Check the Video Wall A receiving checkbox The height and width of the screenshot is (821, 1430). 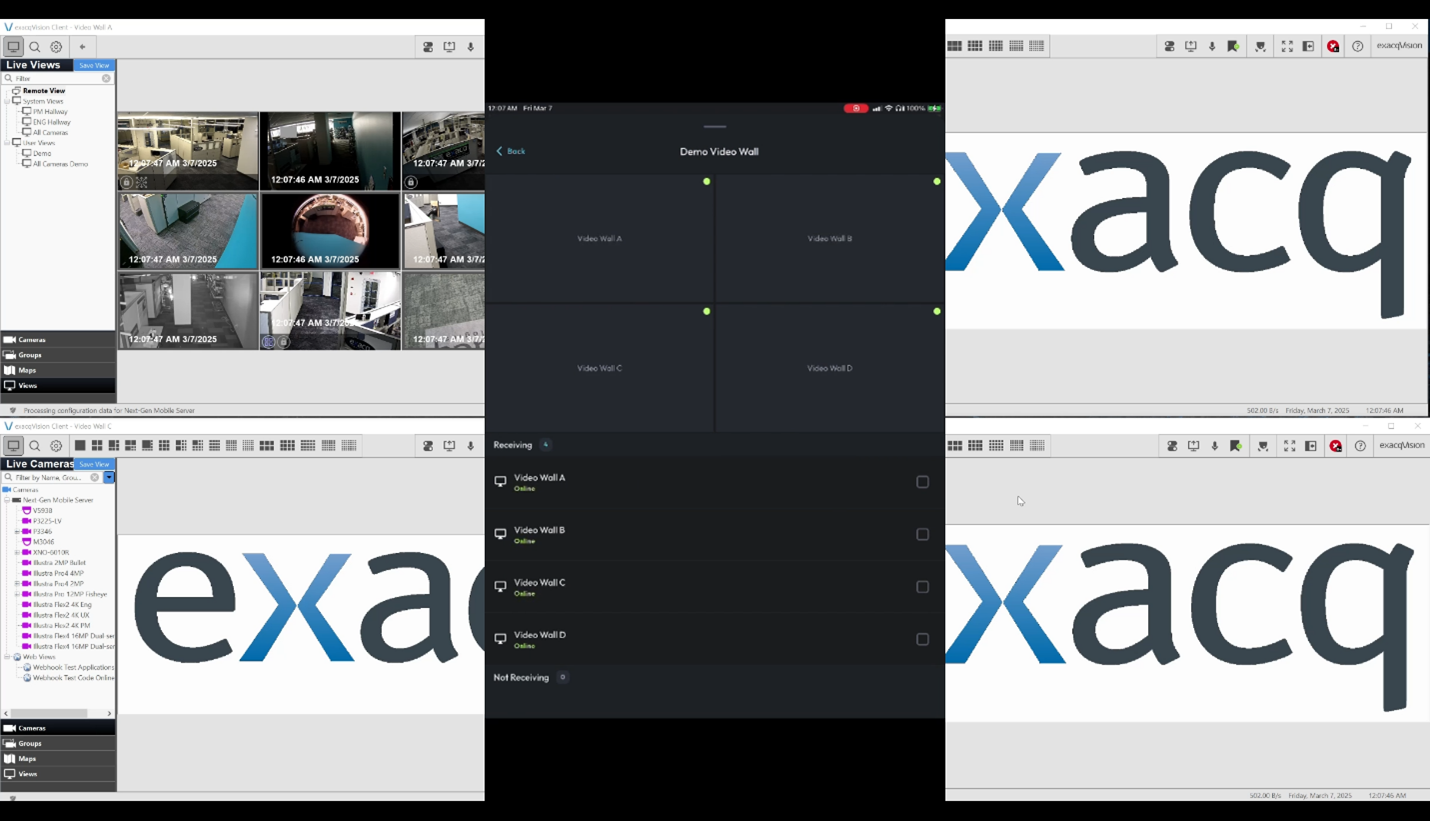[x=922, y=482]
